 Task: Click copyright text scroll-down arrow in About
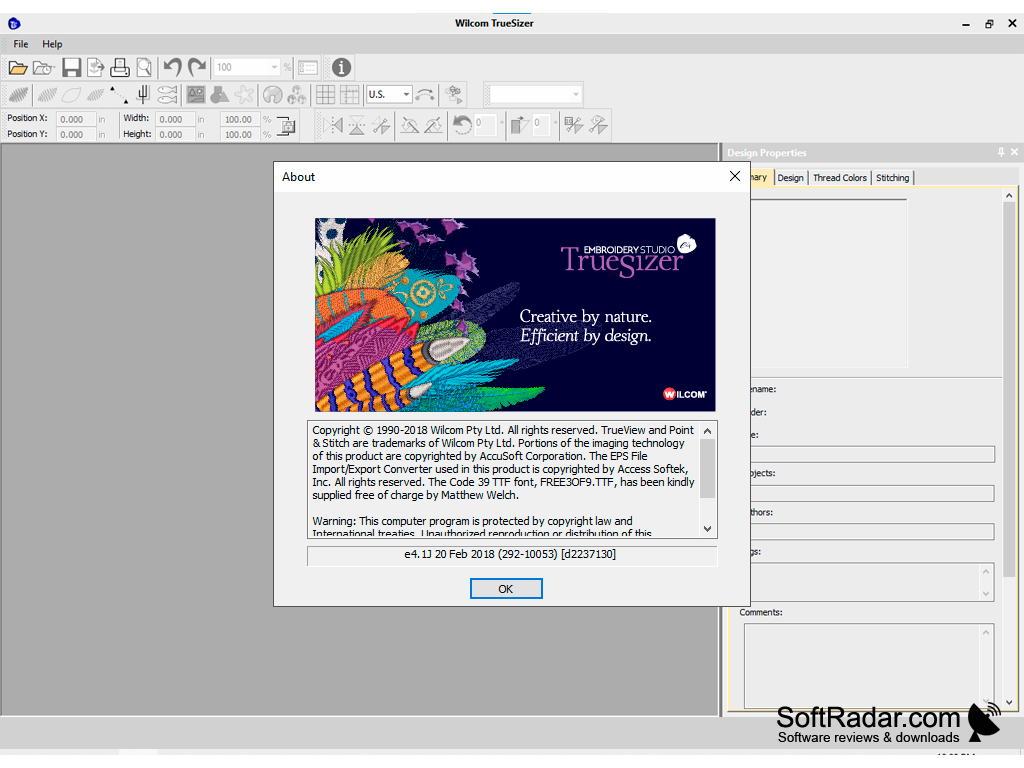click(x=707, y=529)
